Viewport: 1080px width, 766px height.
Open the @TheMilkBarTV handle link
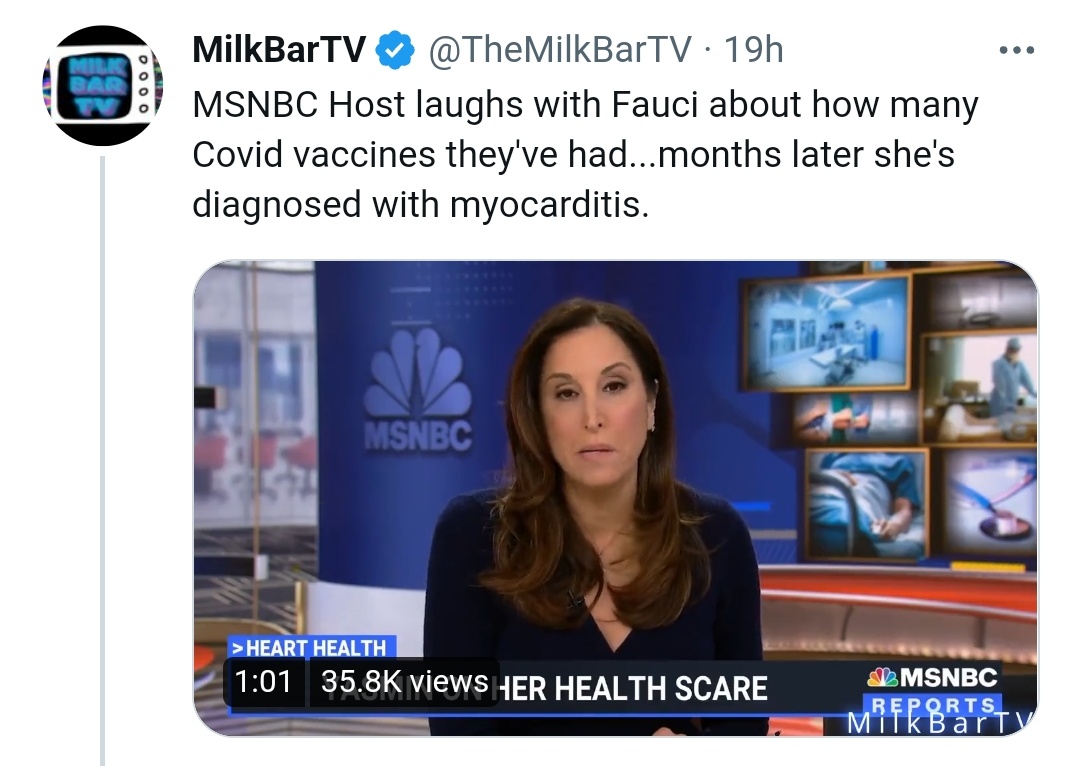pos(560,50)
